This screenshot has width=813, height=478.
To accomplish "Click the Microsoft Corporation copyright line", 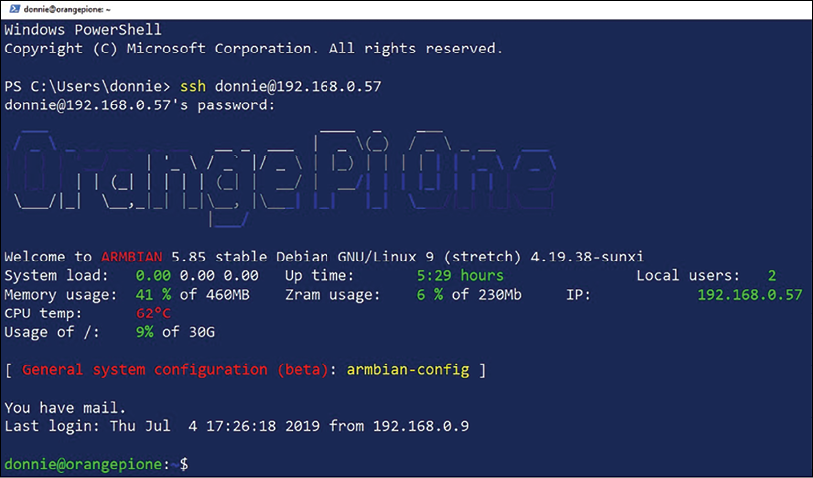I will 254,49.
